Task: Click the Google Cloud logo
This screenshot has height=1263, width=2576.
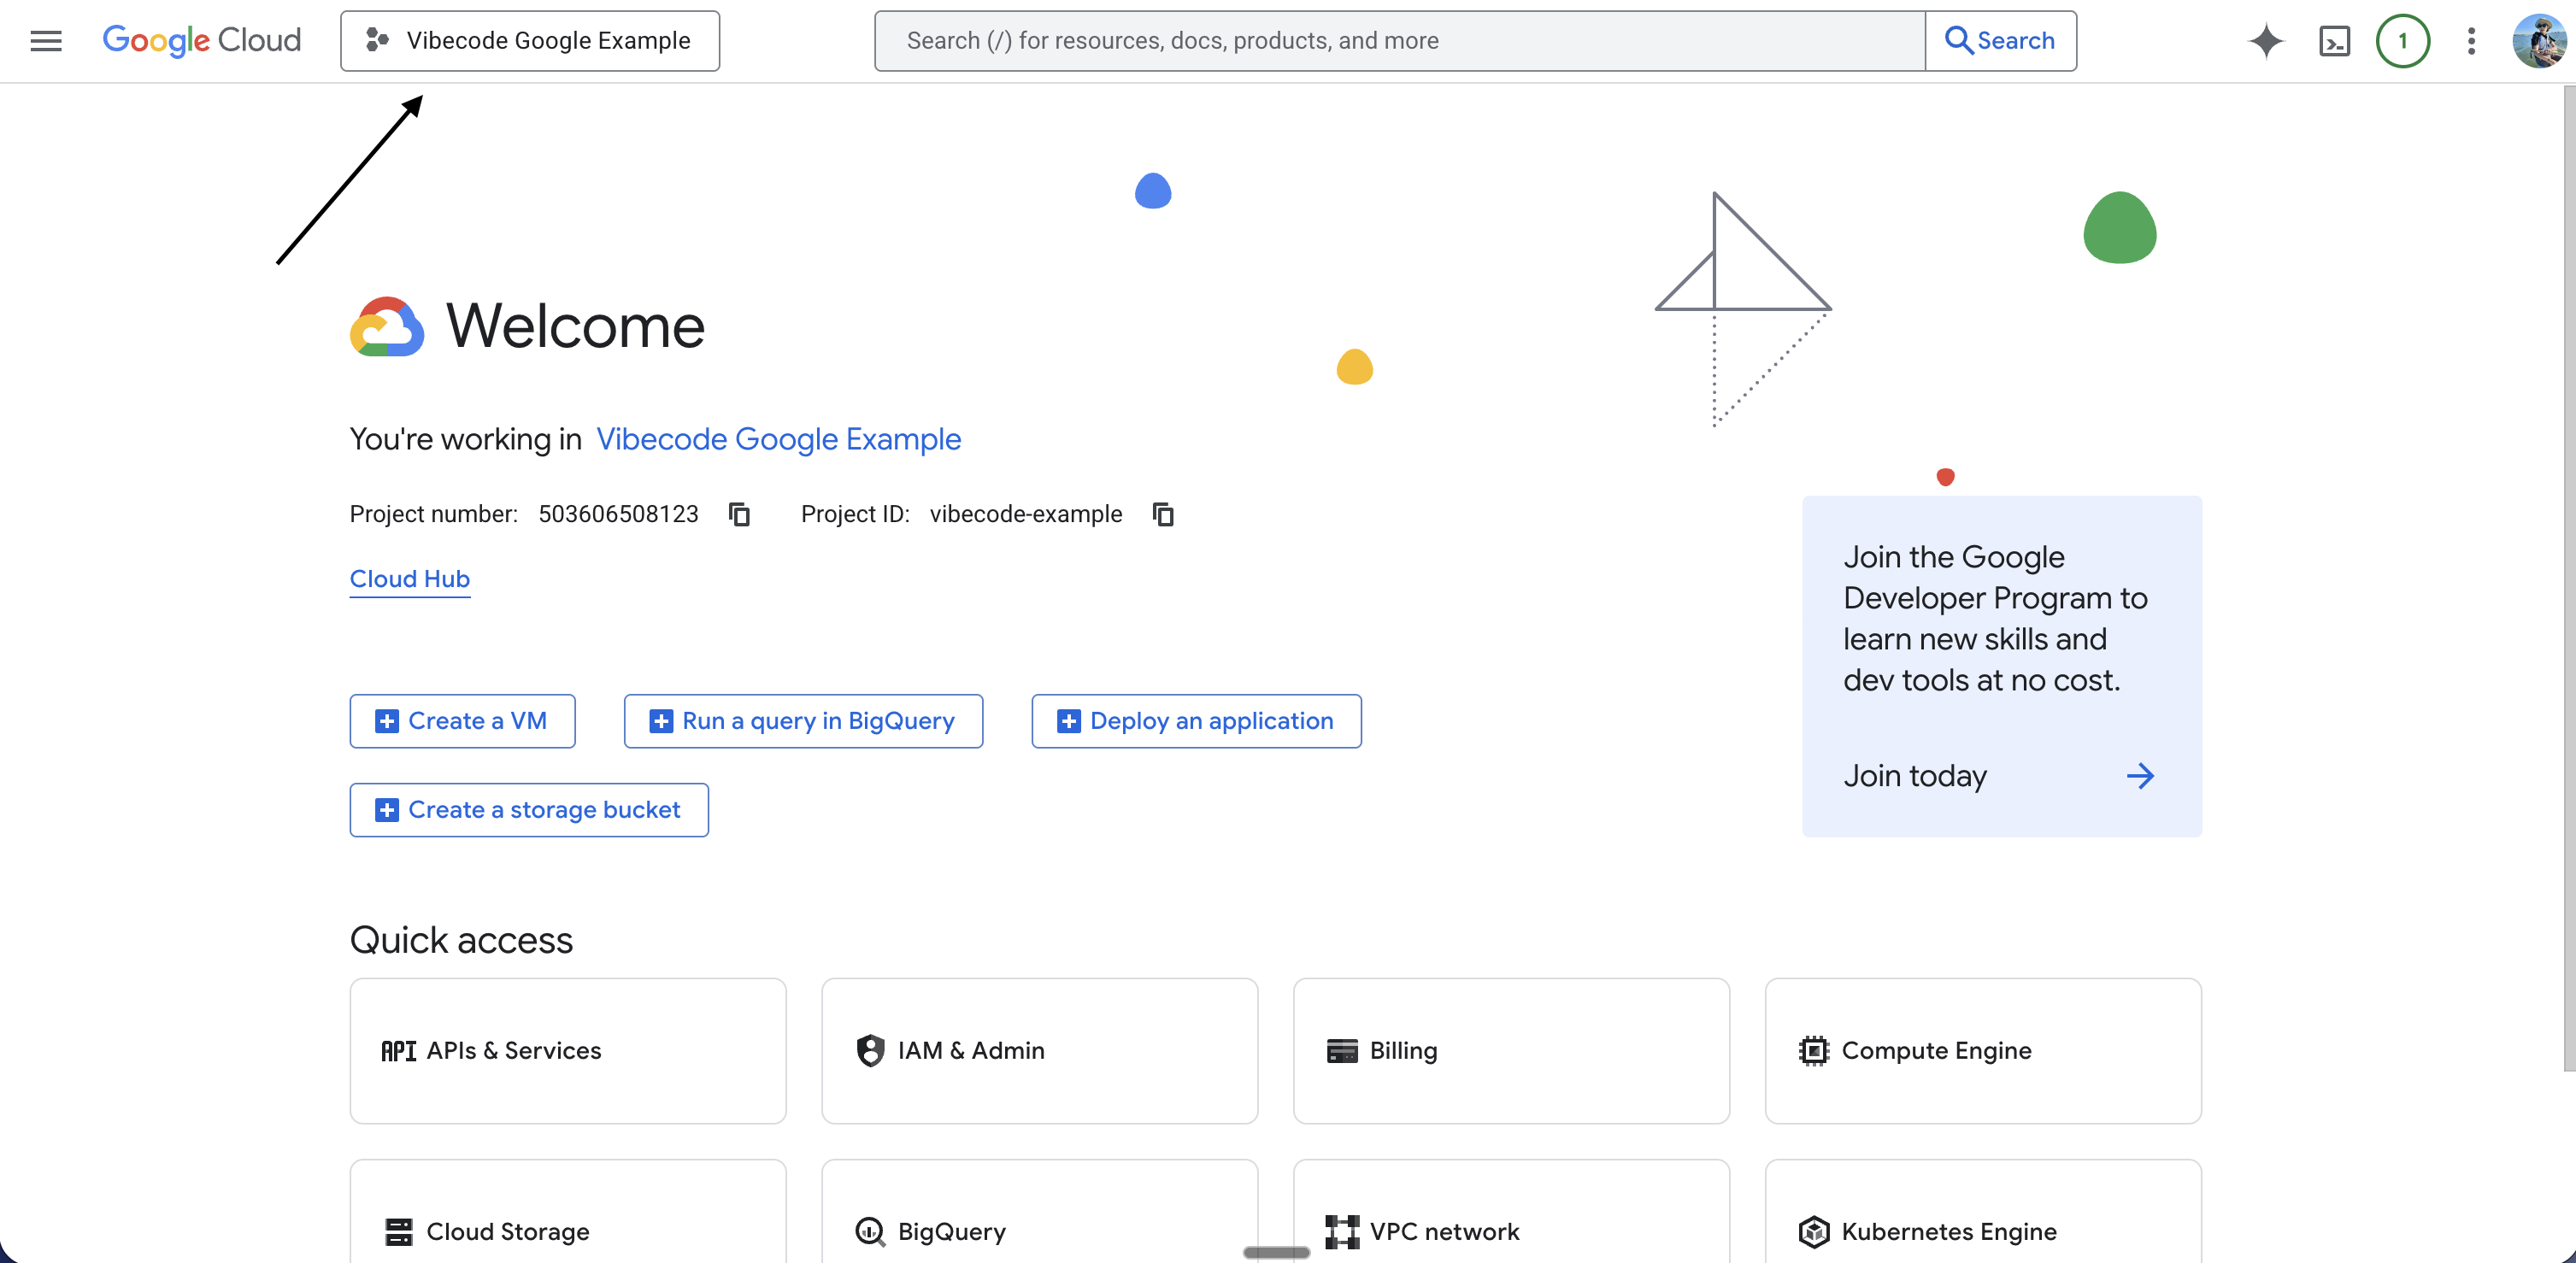Action: tap(201, 41)
